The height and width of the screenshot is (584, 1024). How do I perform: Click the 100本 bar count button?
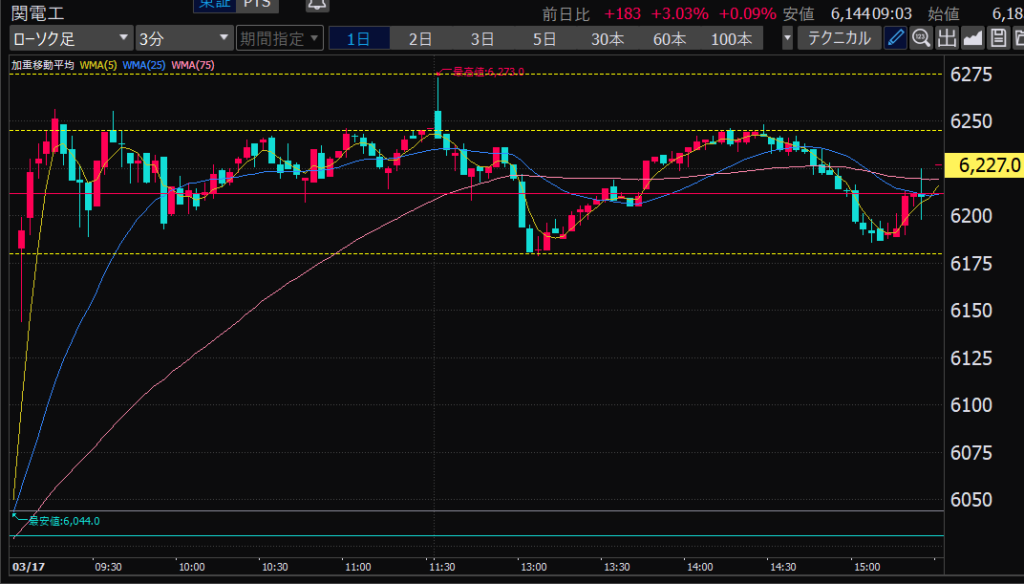731,39
